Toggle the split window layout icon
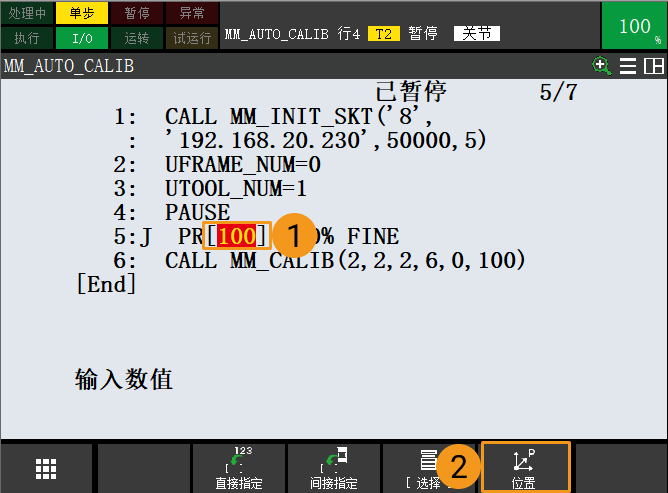 pos(653,66)
